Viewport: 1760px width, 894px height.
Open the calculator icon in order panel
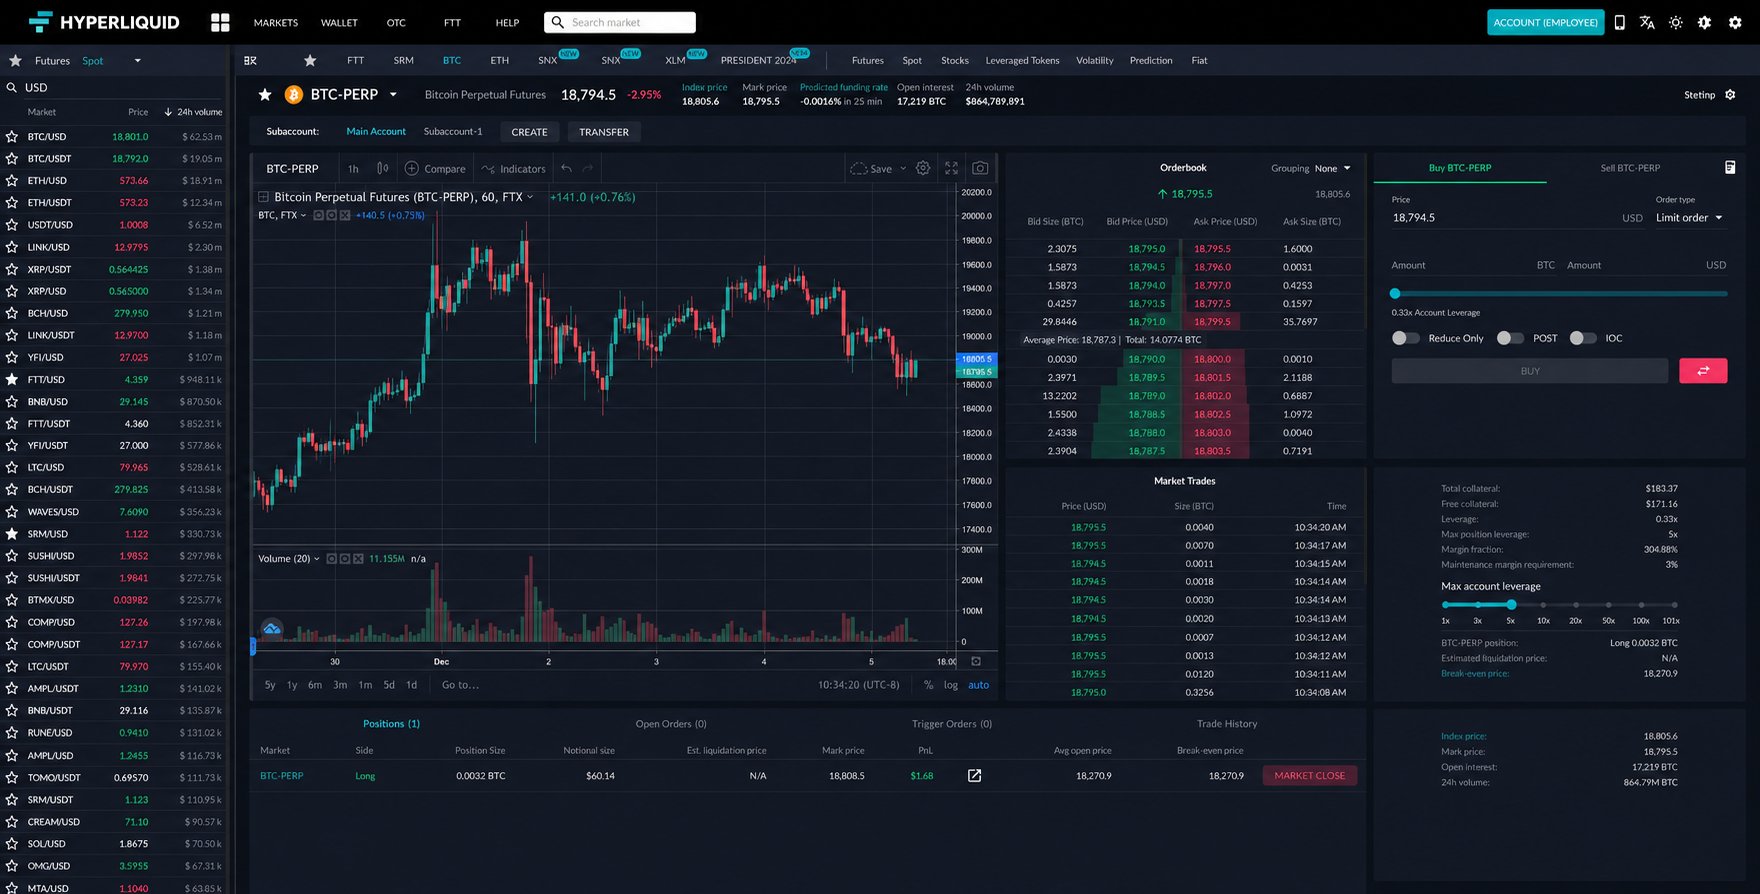click(x=1730, y=167)
